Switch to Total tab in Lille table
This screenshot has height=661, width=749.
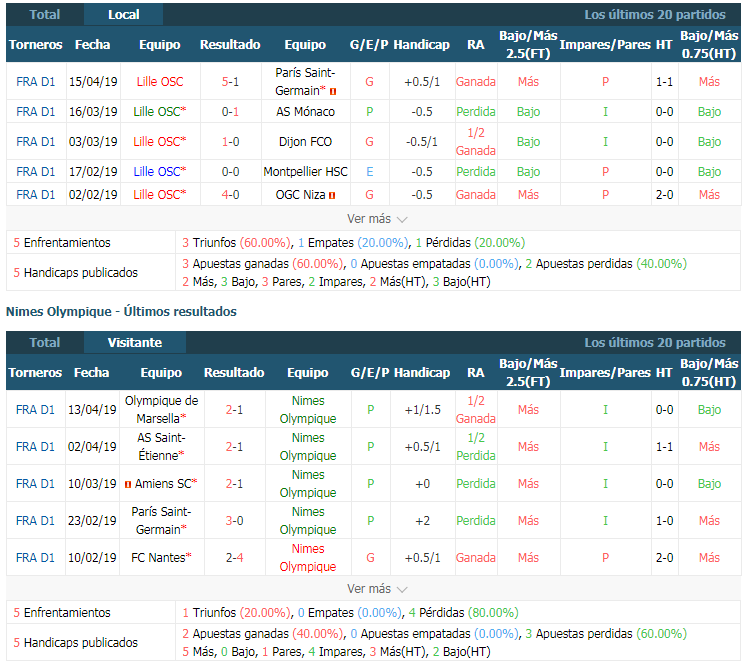pos(44,14)
